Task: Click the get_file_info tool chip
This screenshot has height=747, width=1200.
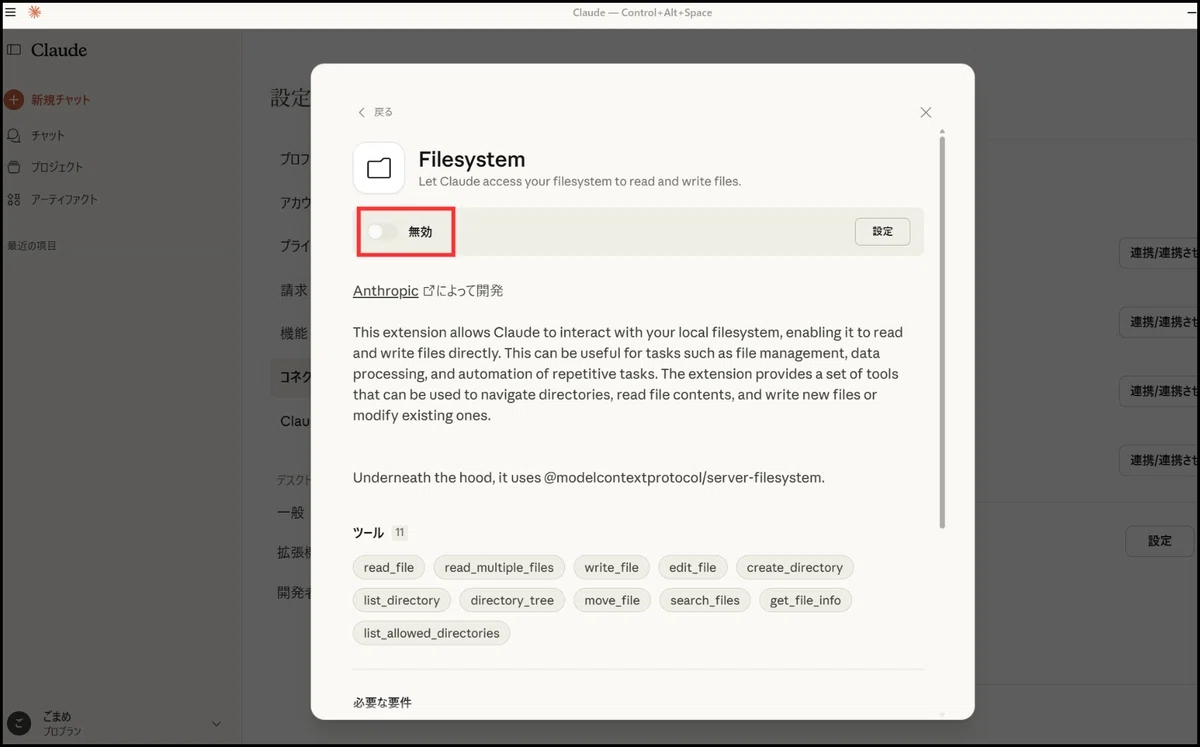Action: tap(806, 600)
